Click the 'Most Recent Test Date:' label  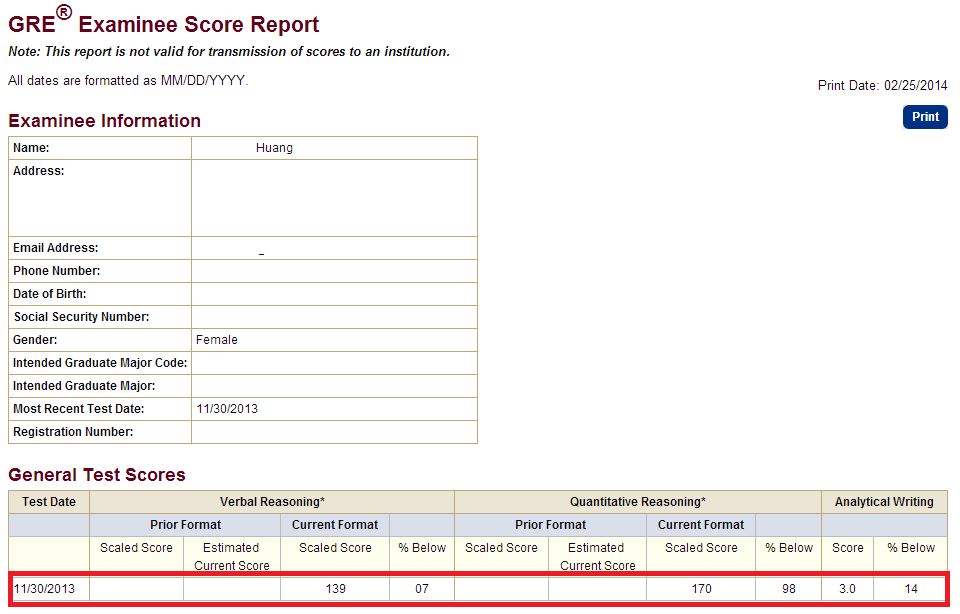[78, 409]
